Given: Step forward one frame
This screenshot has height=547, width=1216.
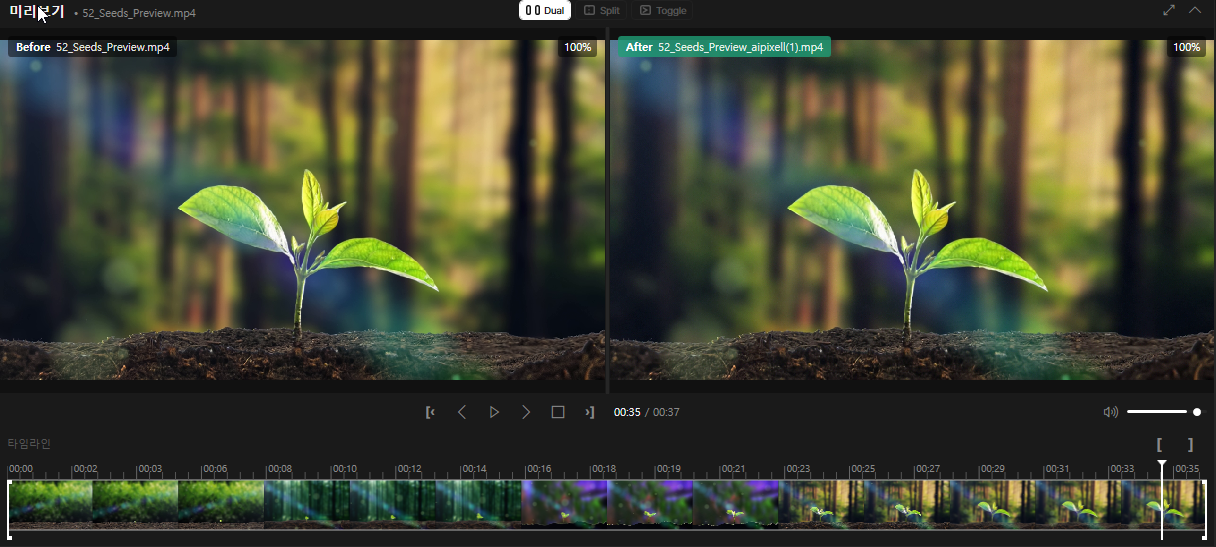Looking at the screenshot, I should click(526, 412).
